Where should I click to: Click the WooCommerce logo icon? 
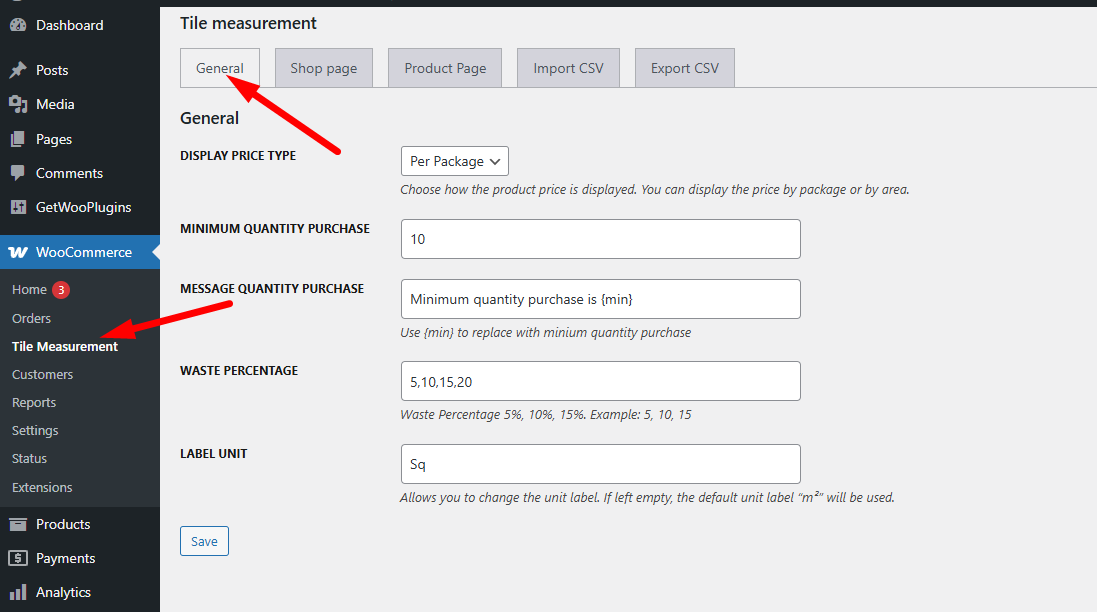pos(18,252)
